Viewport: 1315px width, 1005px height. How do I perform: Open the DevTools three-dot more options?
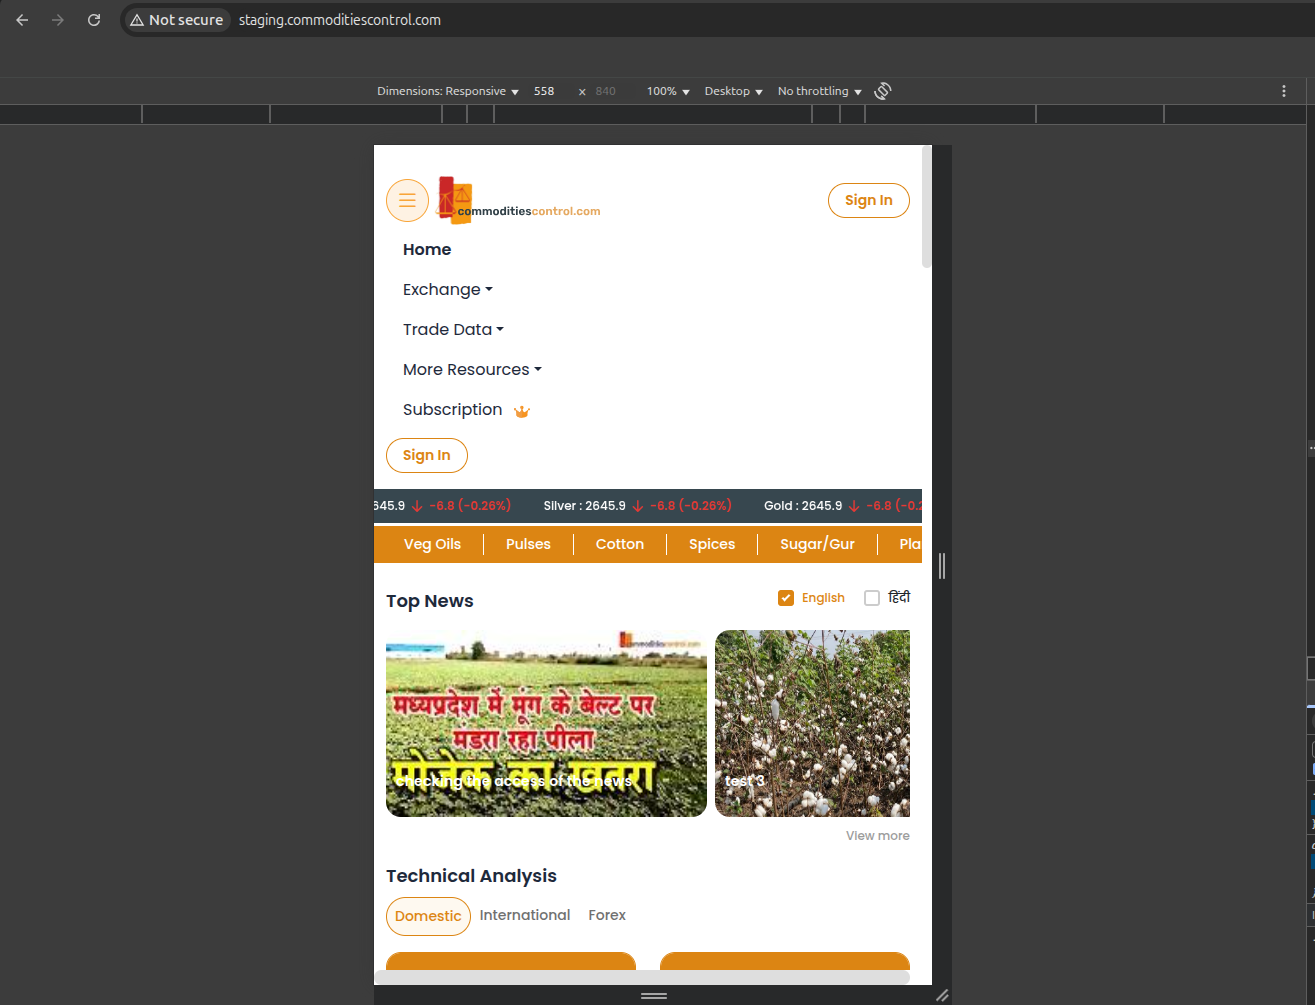[1284, 91]
